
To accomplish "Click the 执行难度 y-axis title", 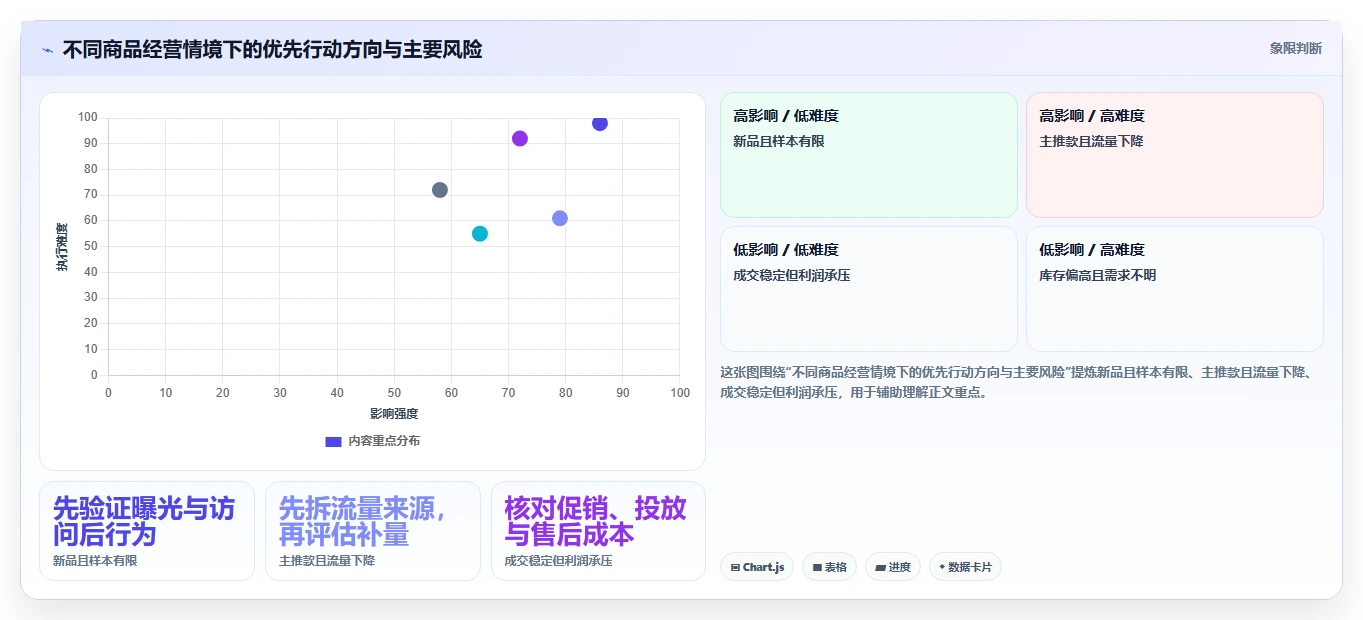I will click(62, 247).
